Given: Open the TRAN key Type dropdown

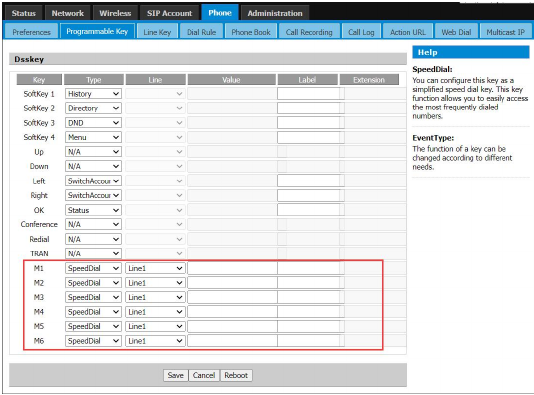Looking at the screenshot, I should [93, 253].
